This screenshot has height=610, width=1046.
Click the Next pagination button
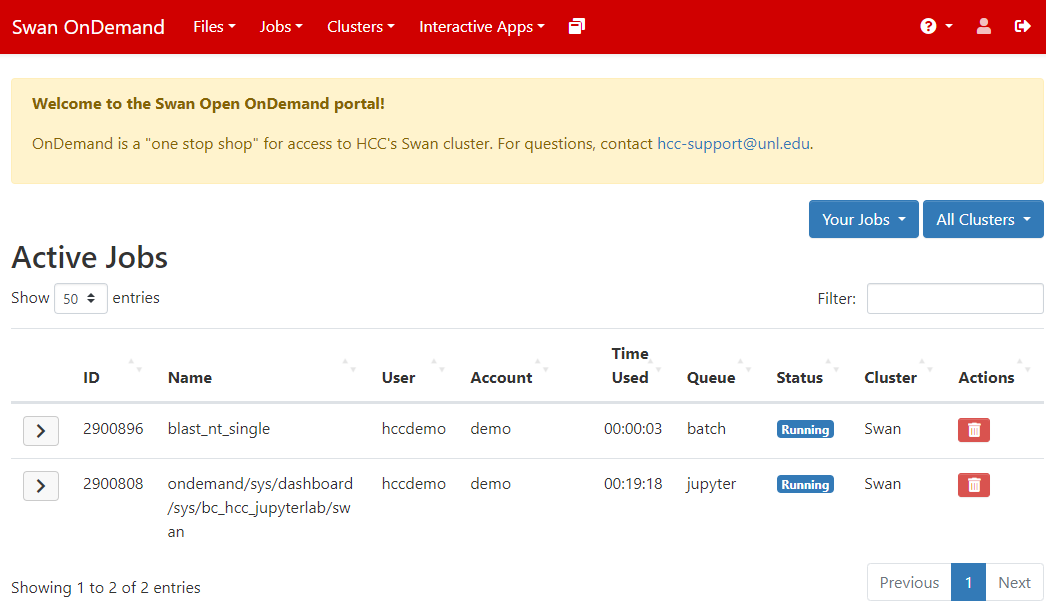point(1013,583)
